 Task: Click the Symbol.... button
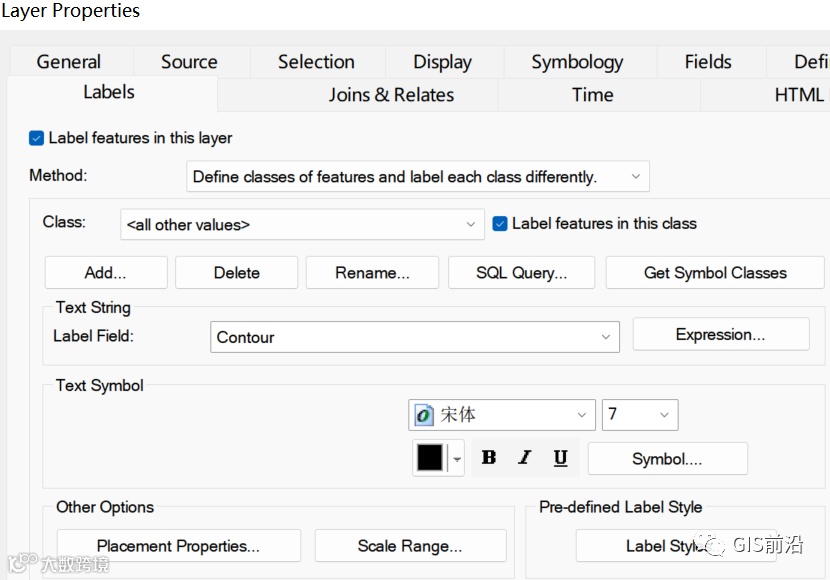pyautogui.click(x=667, y=459)
